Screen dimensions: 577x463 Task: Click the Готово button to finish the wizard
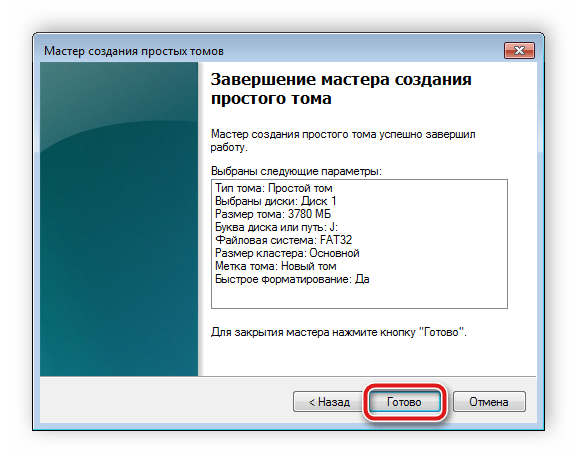click(404, 402)
